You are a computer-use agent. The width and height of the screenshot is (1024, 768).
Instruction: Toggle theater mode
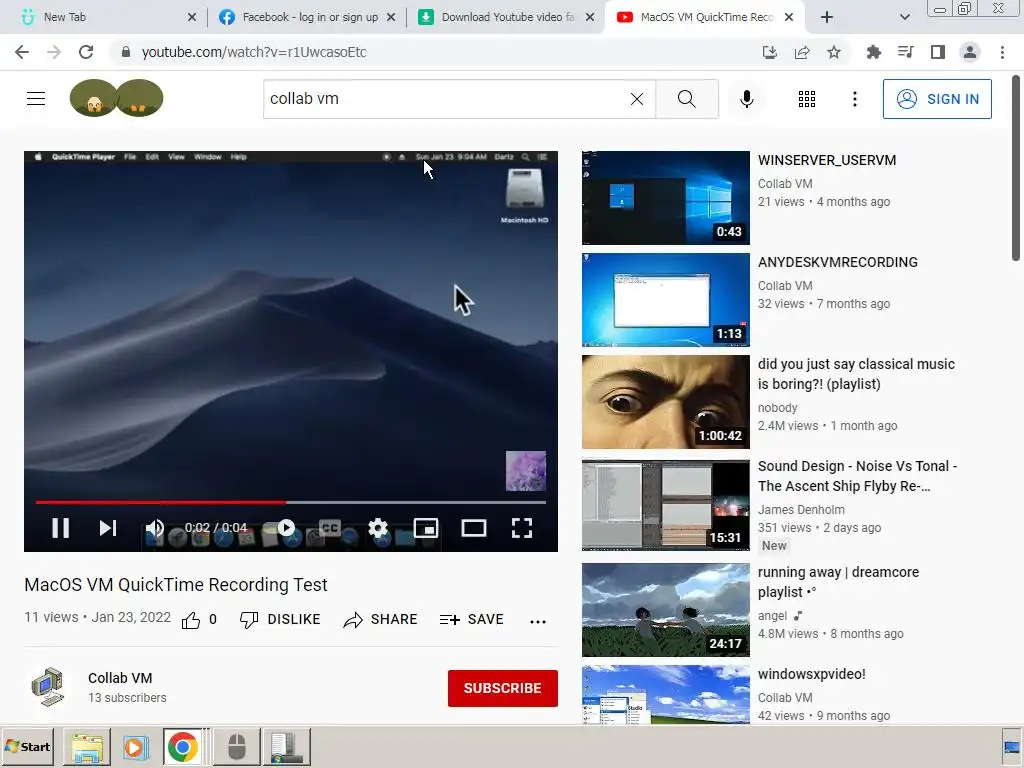[x=473, y=528]
